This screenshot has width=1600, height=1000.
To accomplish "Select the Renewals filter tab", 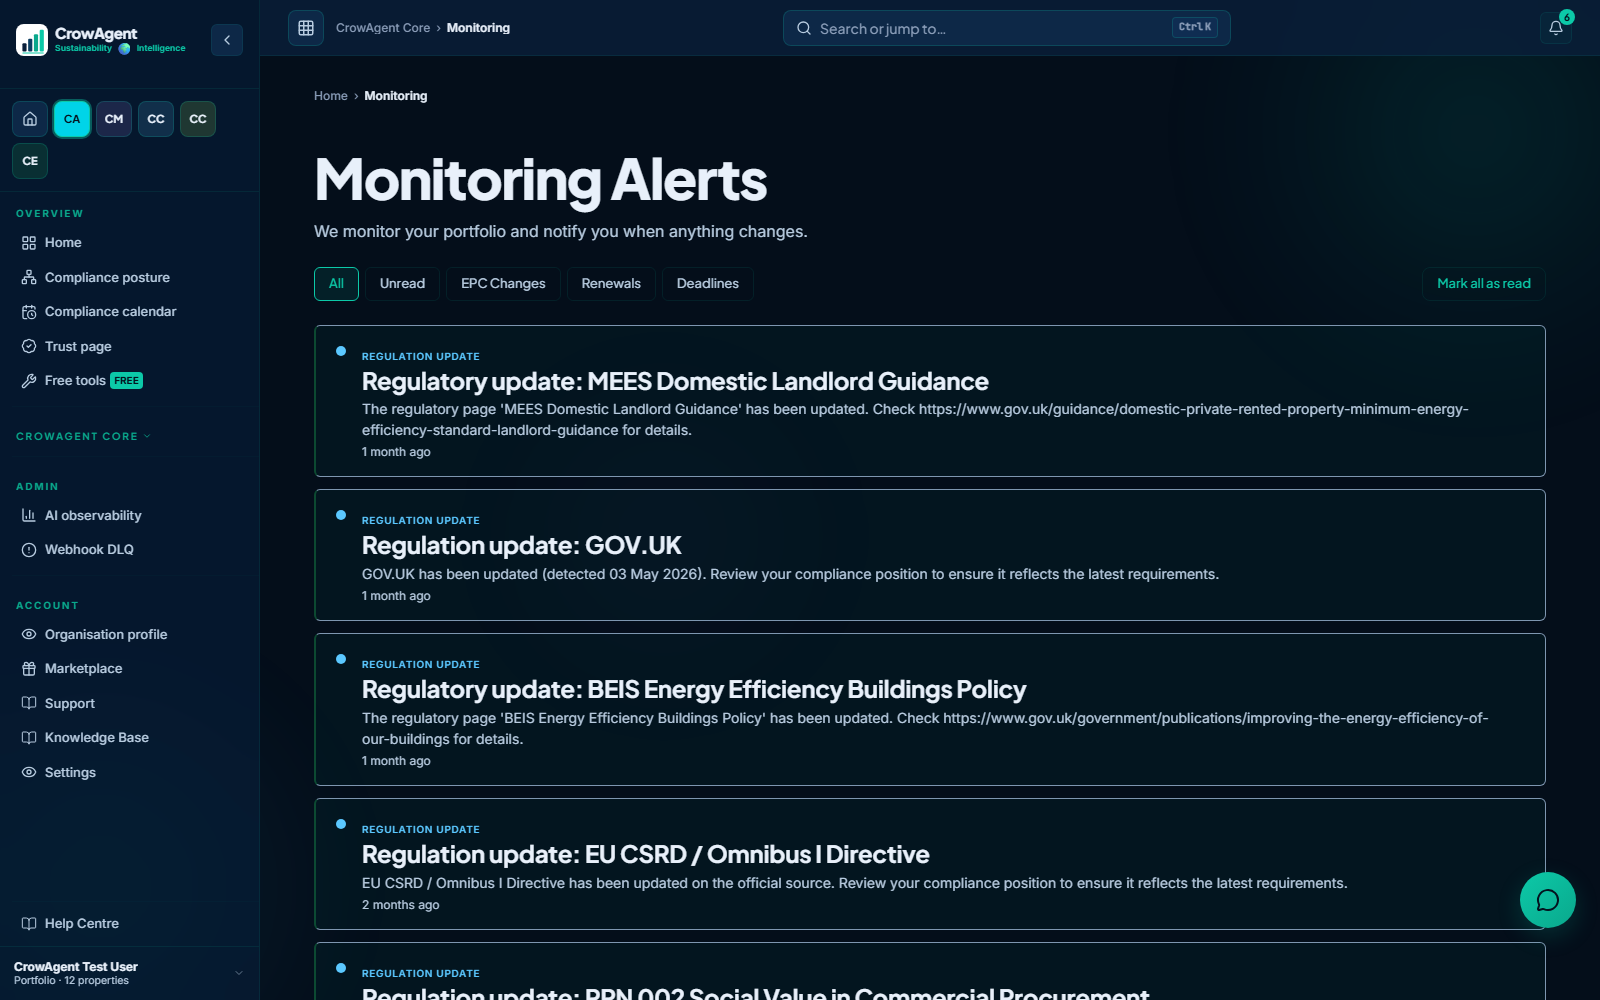I will click(611, 284).
